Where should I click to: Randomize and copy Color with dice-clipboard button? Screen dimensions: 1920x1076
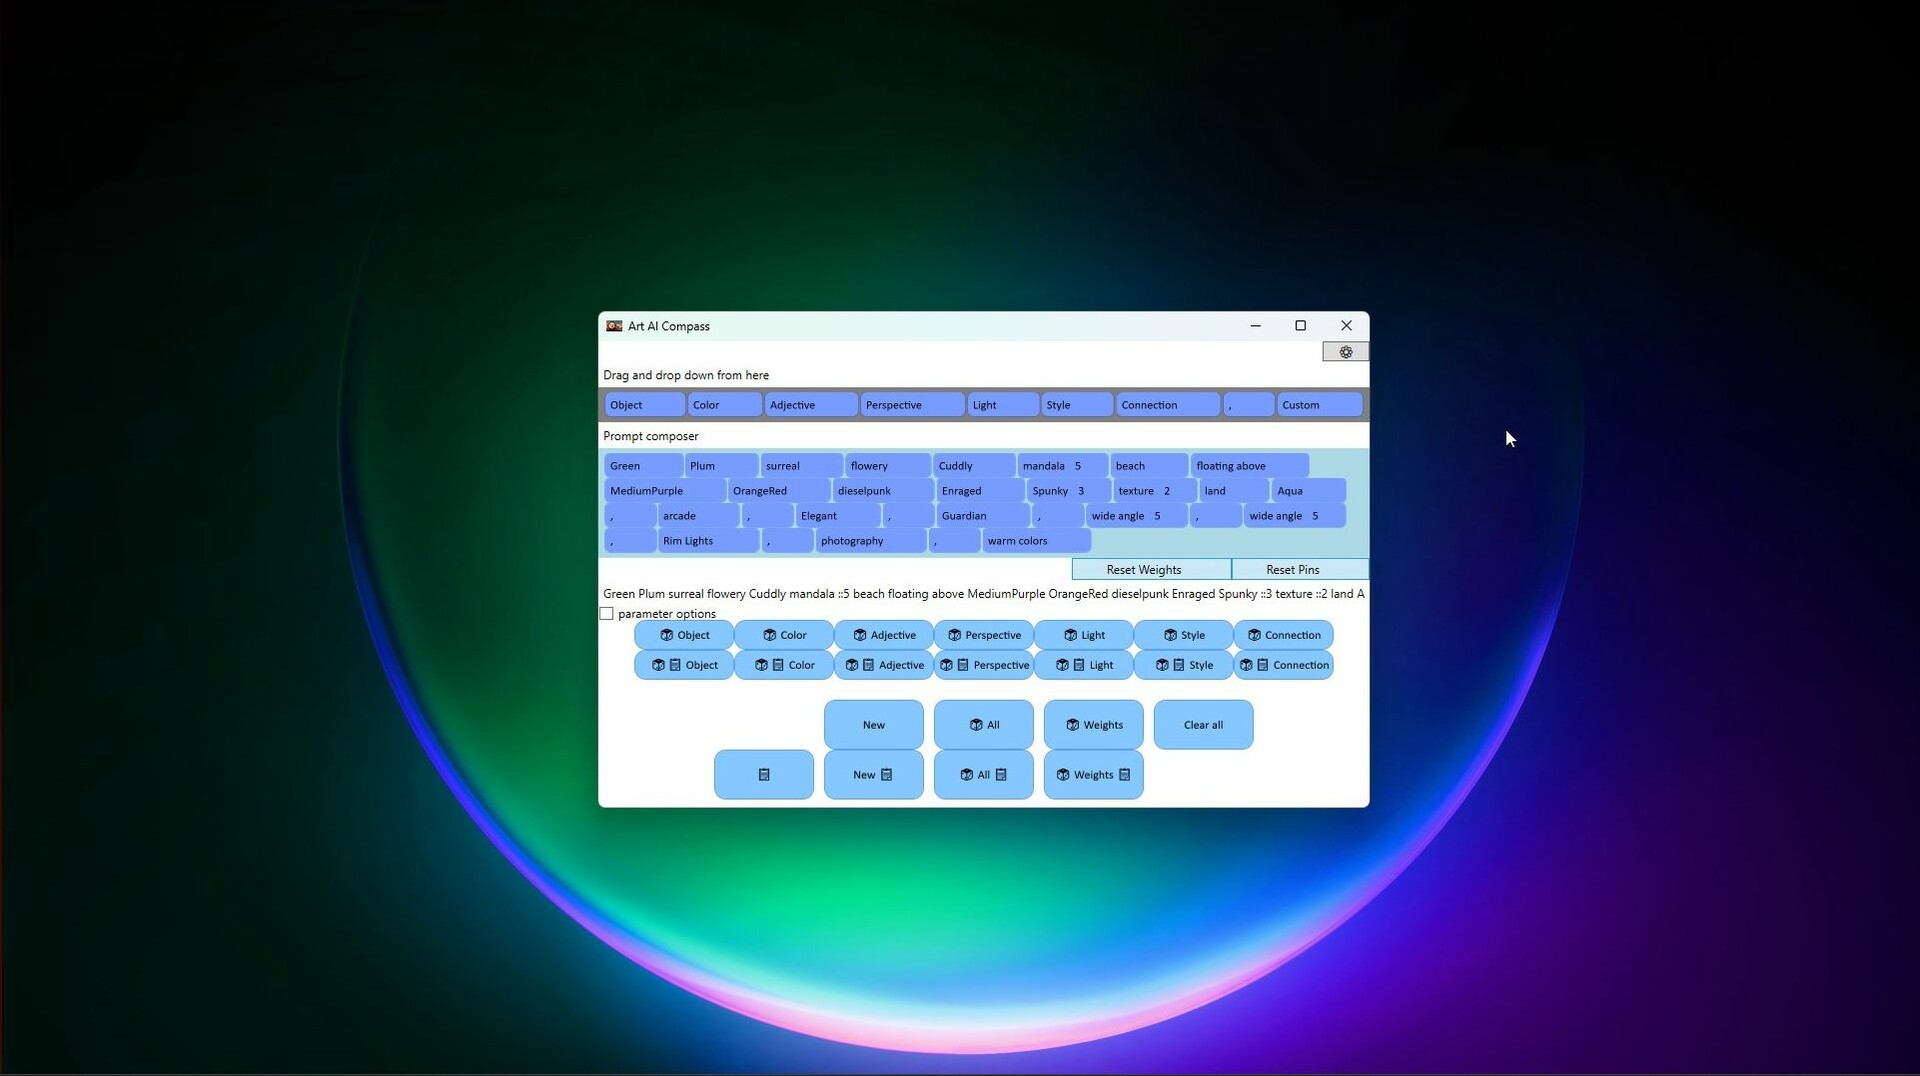click(x=784, y=665)
